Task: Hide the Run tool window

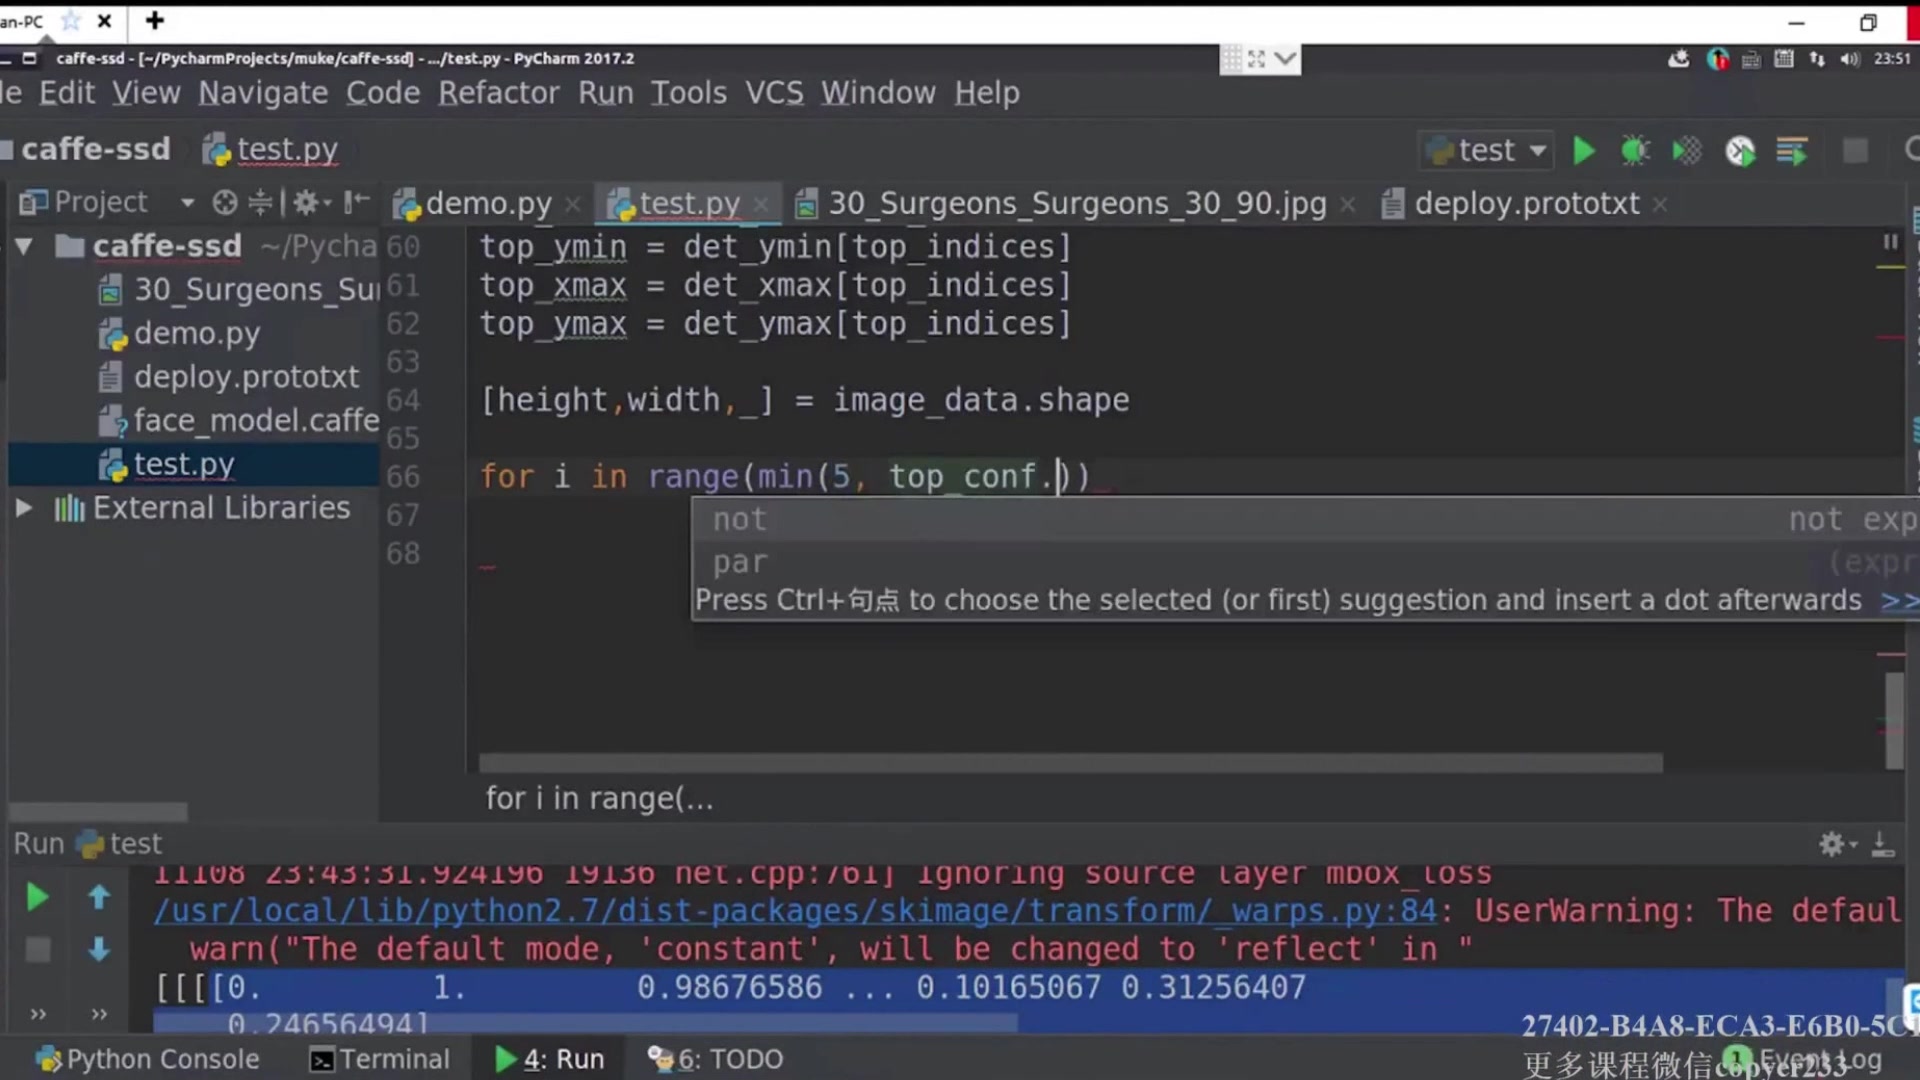Action: pyautogui.click(x=1883, y=845)
